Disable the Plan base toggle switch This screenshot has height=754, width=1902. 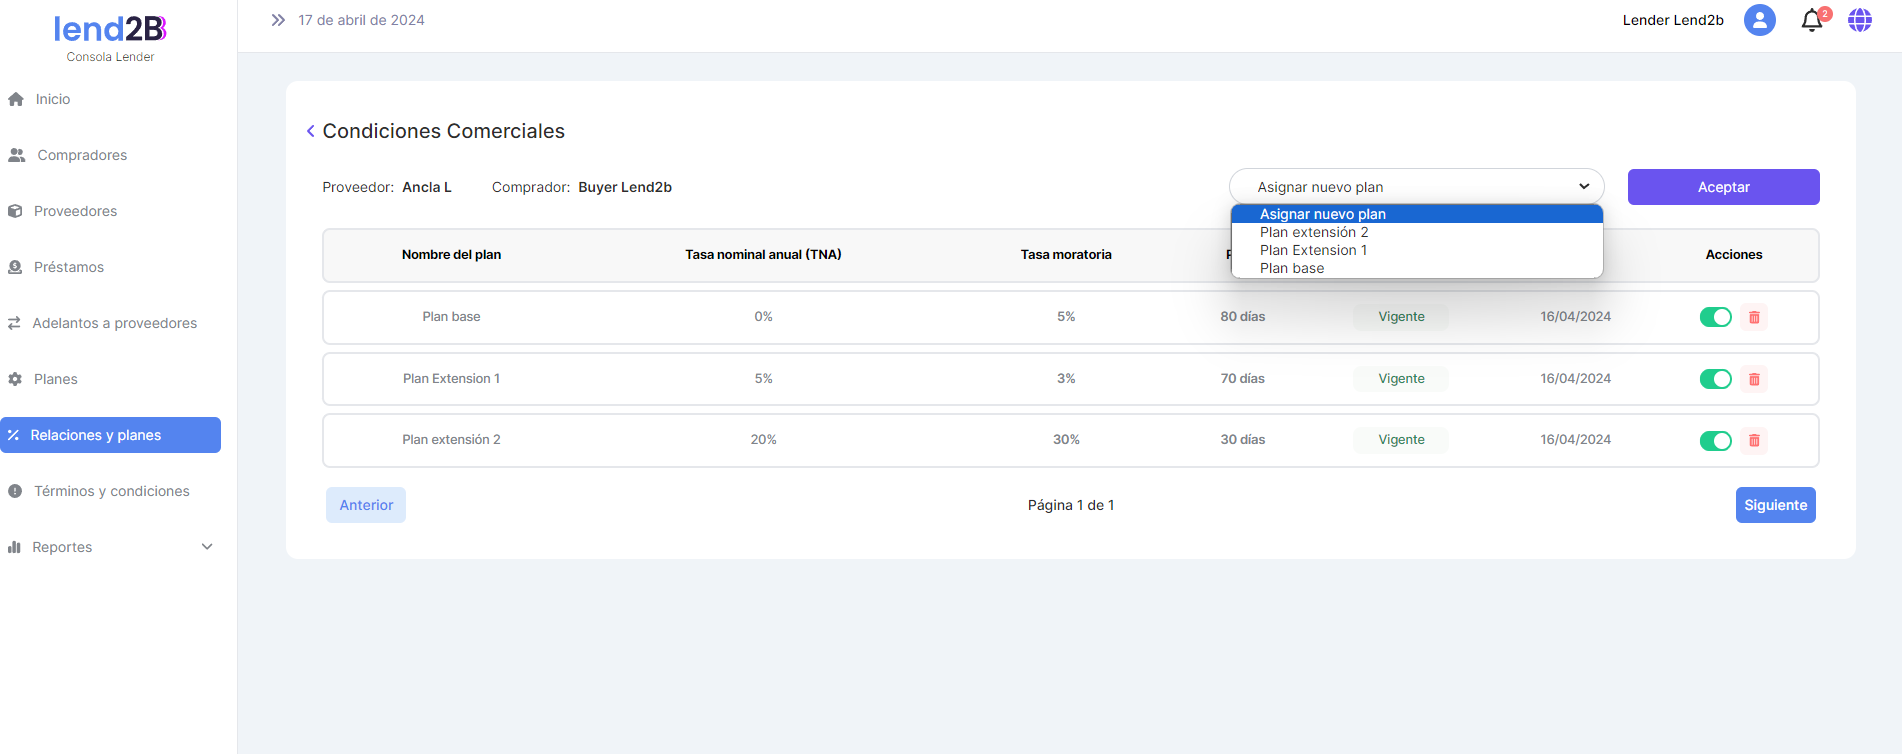[x=1715, y=317]
